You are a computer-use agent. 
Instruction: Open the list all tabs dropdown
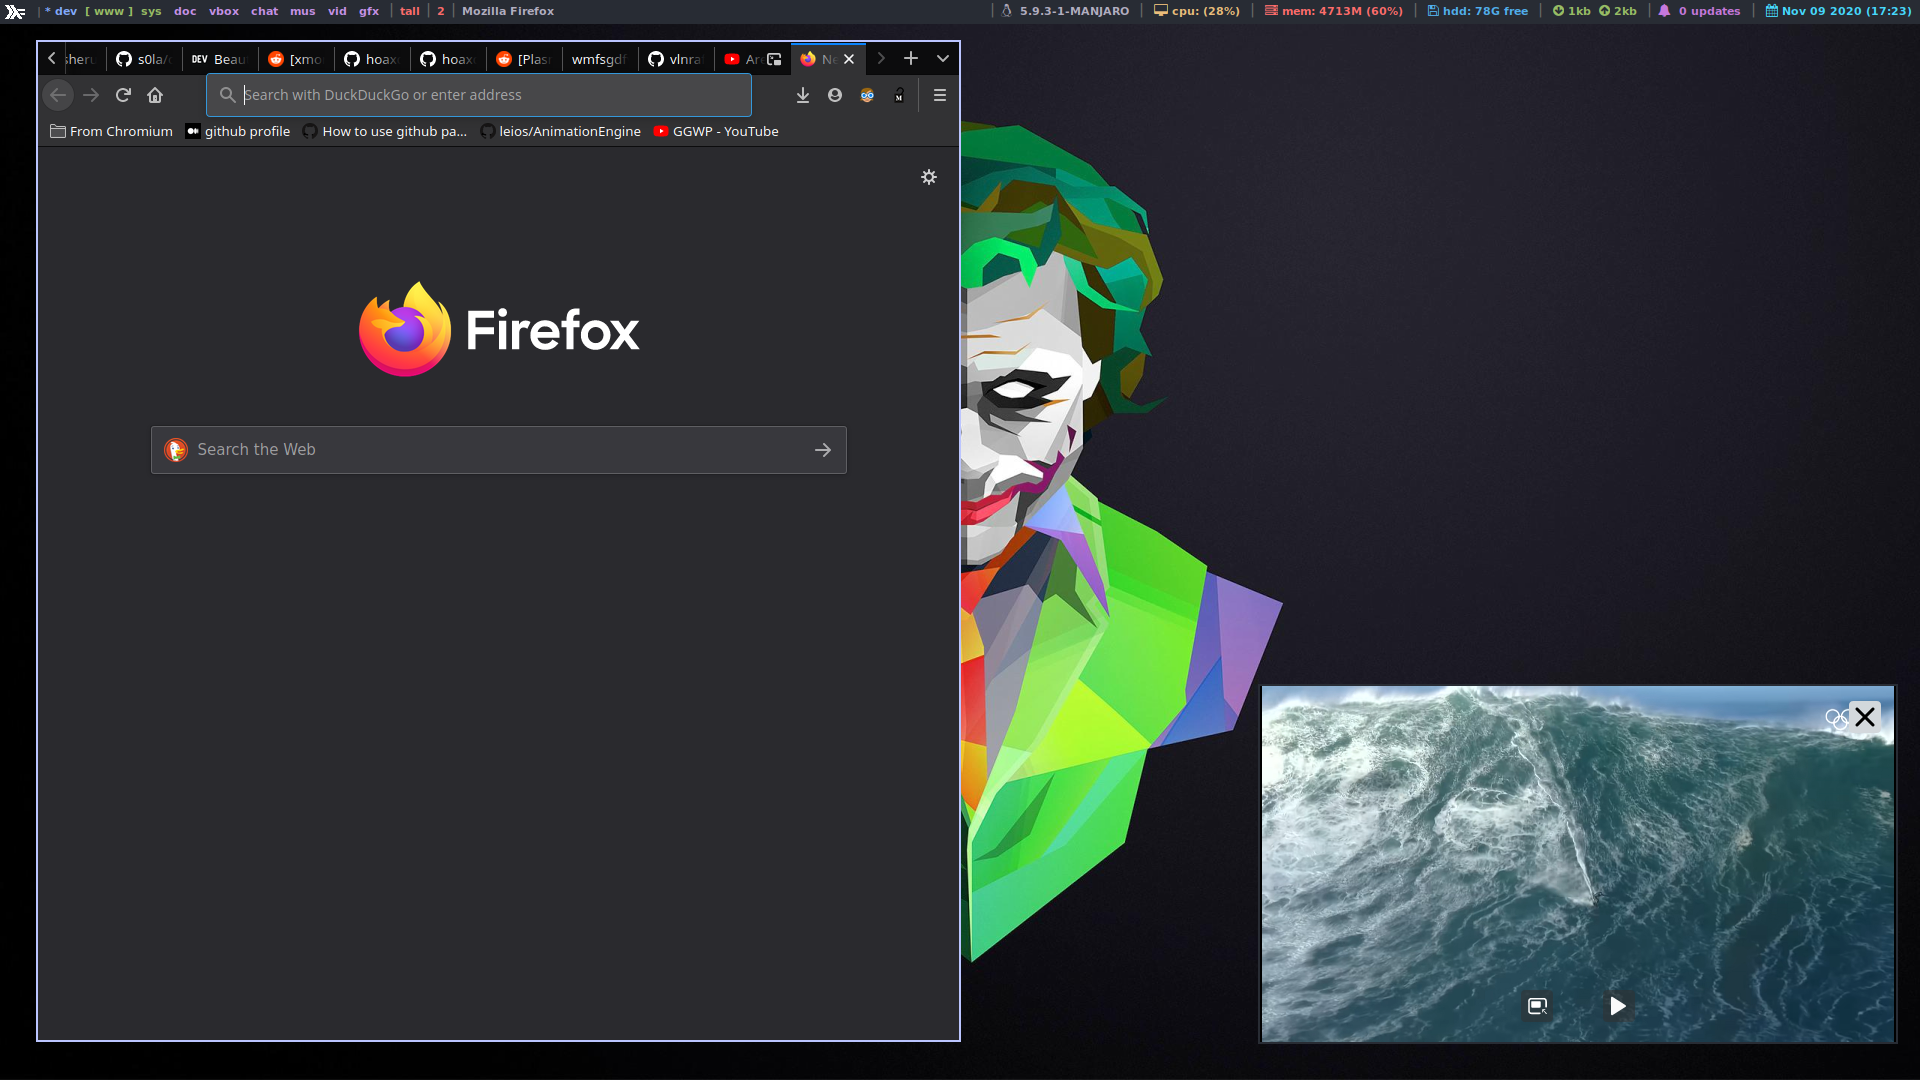tap(942, 59)
